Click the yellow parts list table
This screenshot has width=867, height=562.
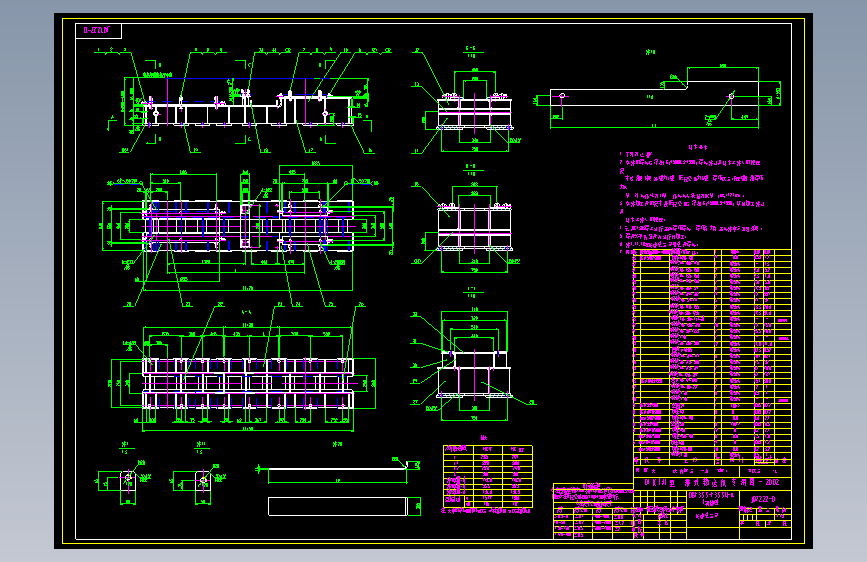pyautogui.click(x=712, y=357)
